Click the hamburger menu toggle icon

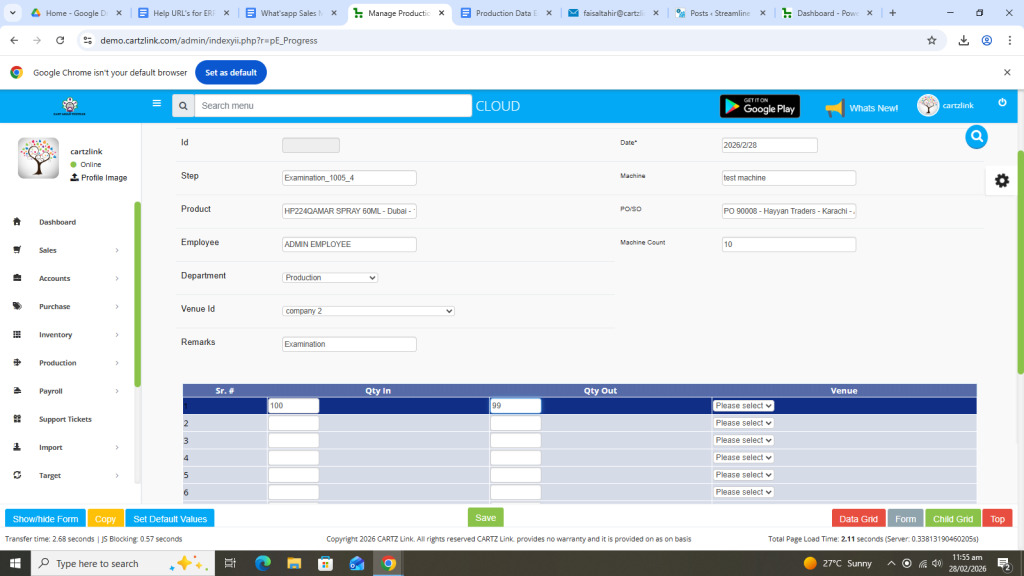pyautogui.click(x=156, y=103)
